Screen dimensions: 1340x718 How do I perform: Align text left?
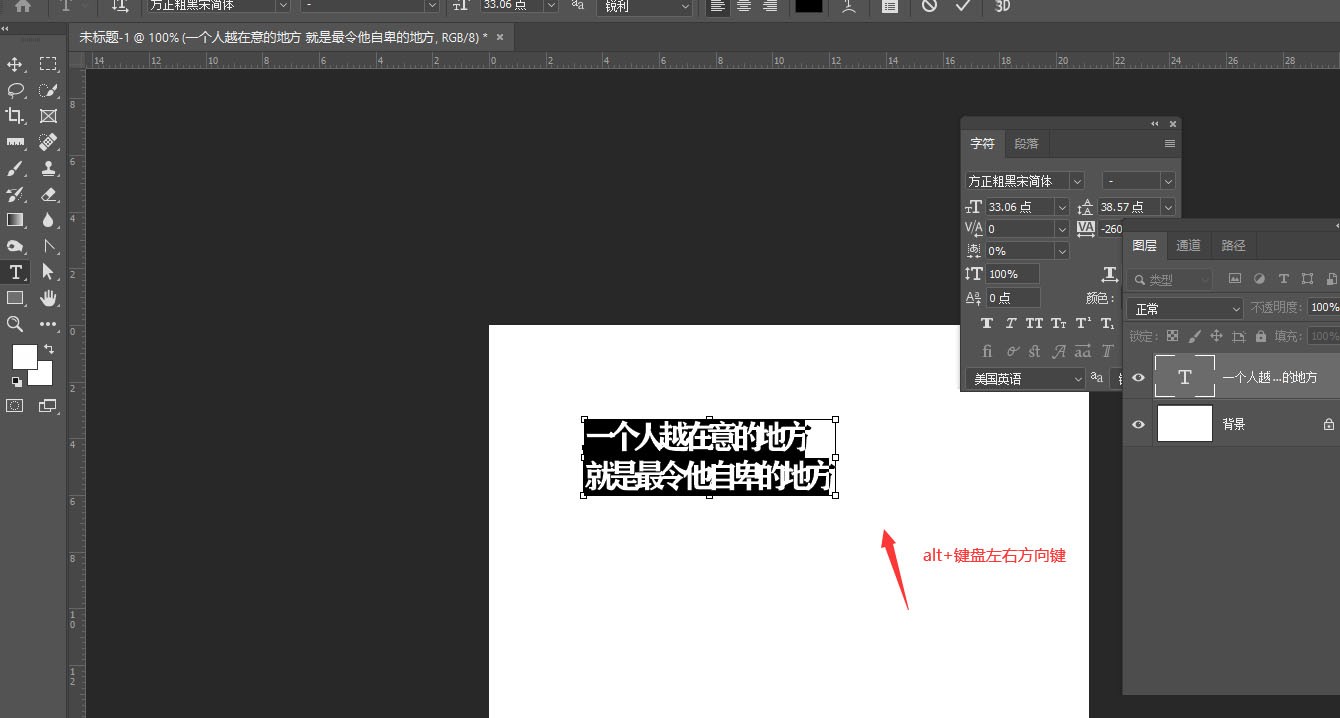(717, 6)
